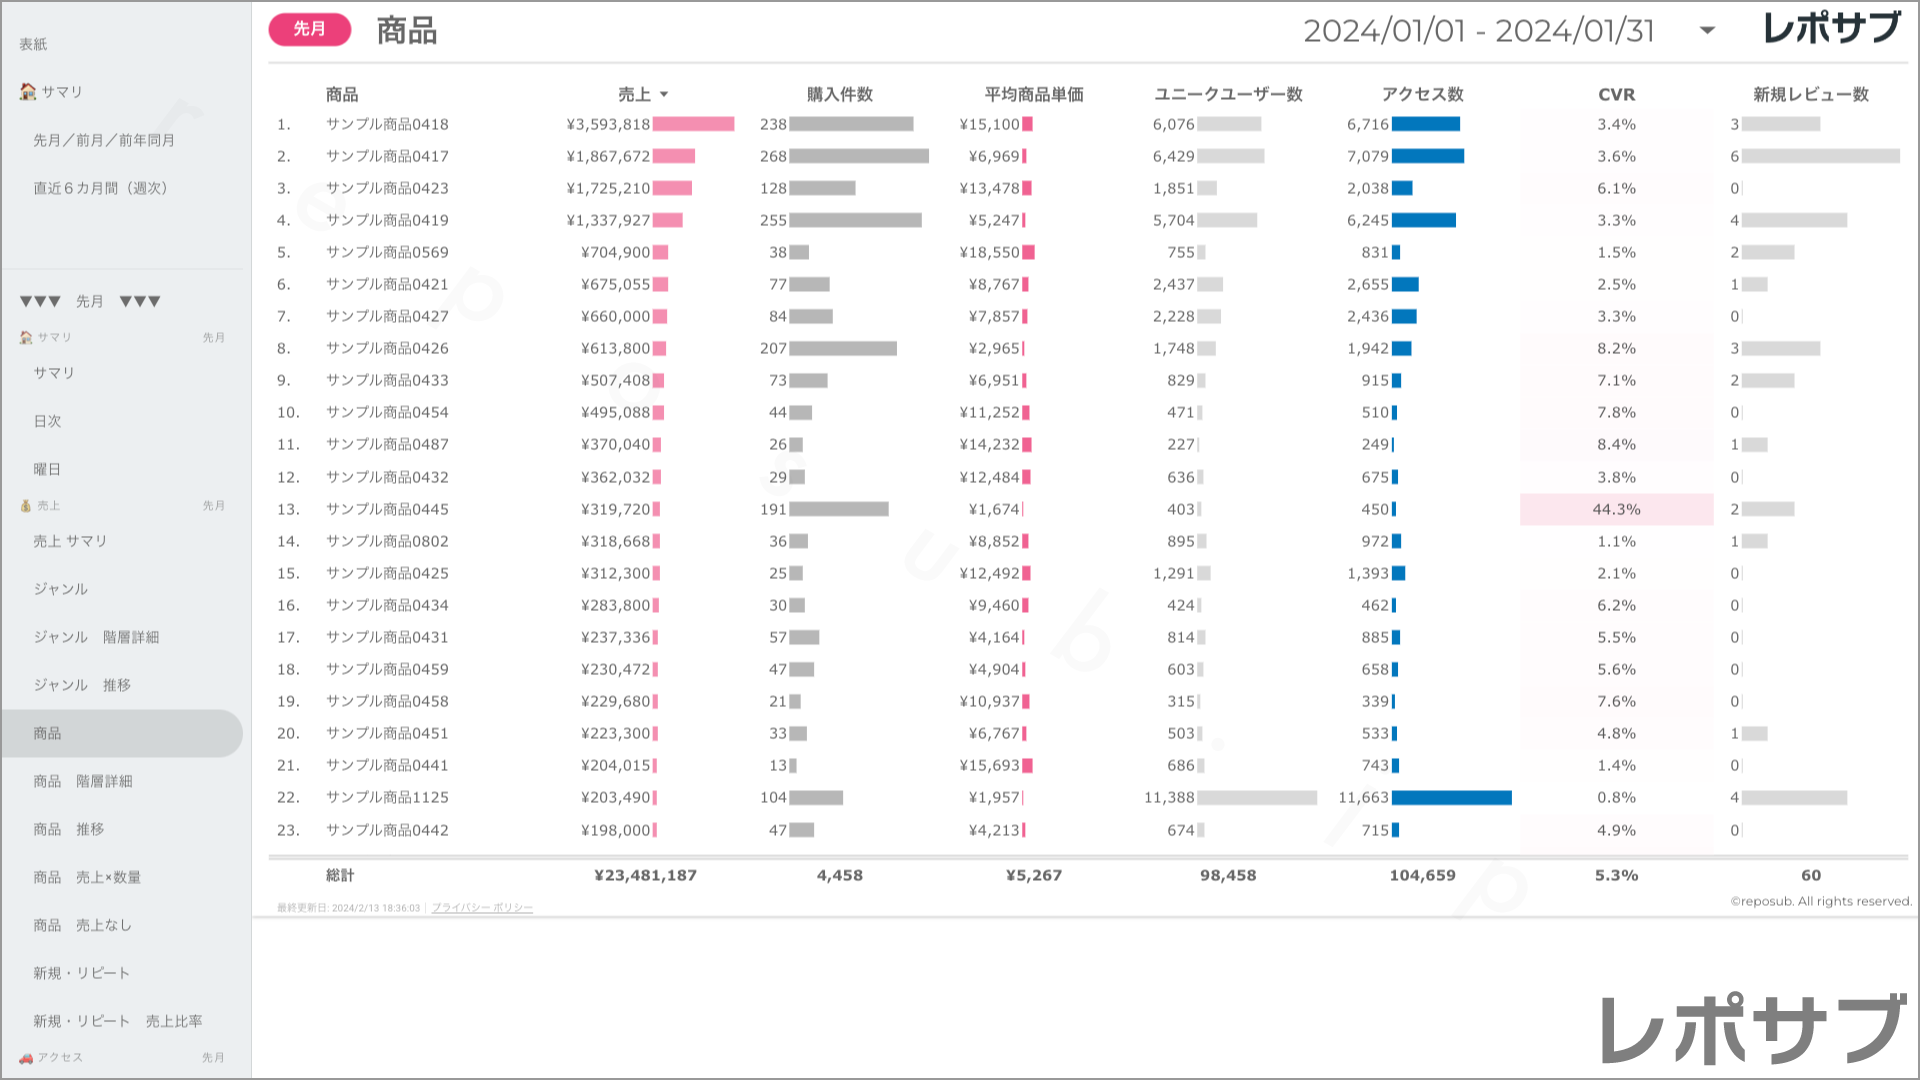
Task: Click the 商品 column header in the table
Action: [x=342, y=94]
